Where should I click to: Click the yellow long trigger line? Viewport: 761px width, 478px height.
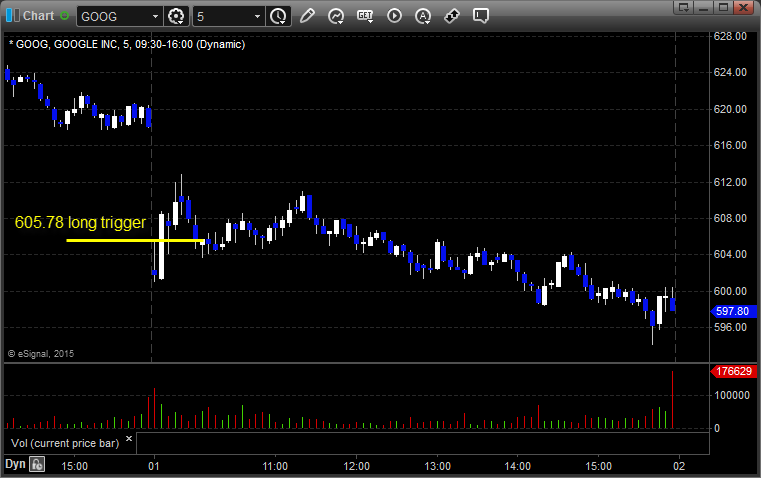135,240
